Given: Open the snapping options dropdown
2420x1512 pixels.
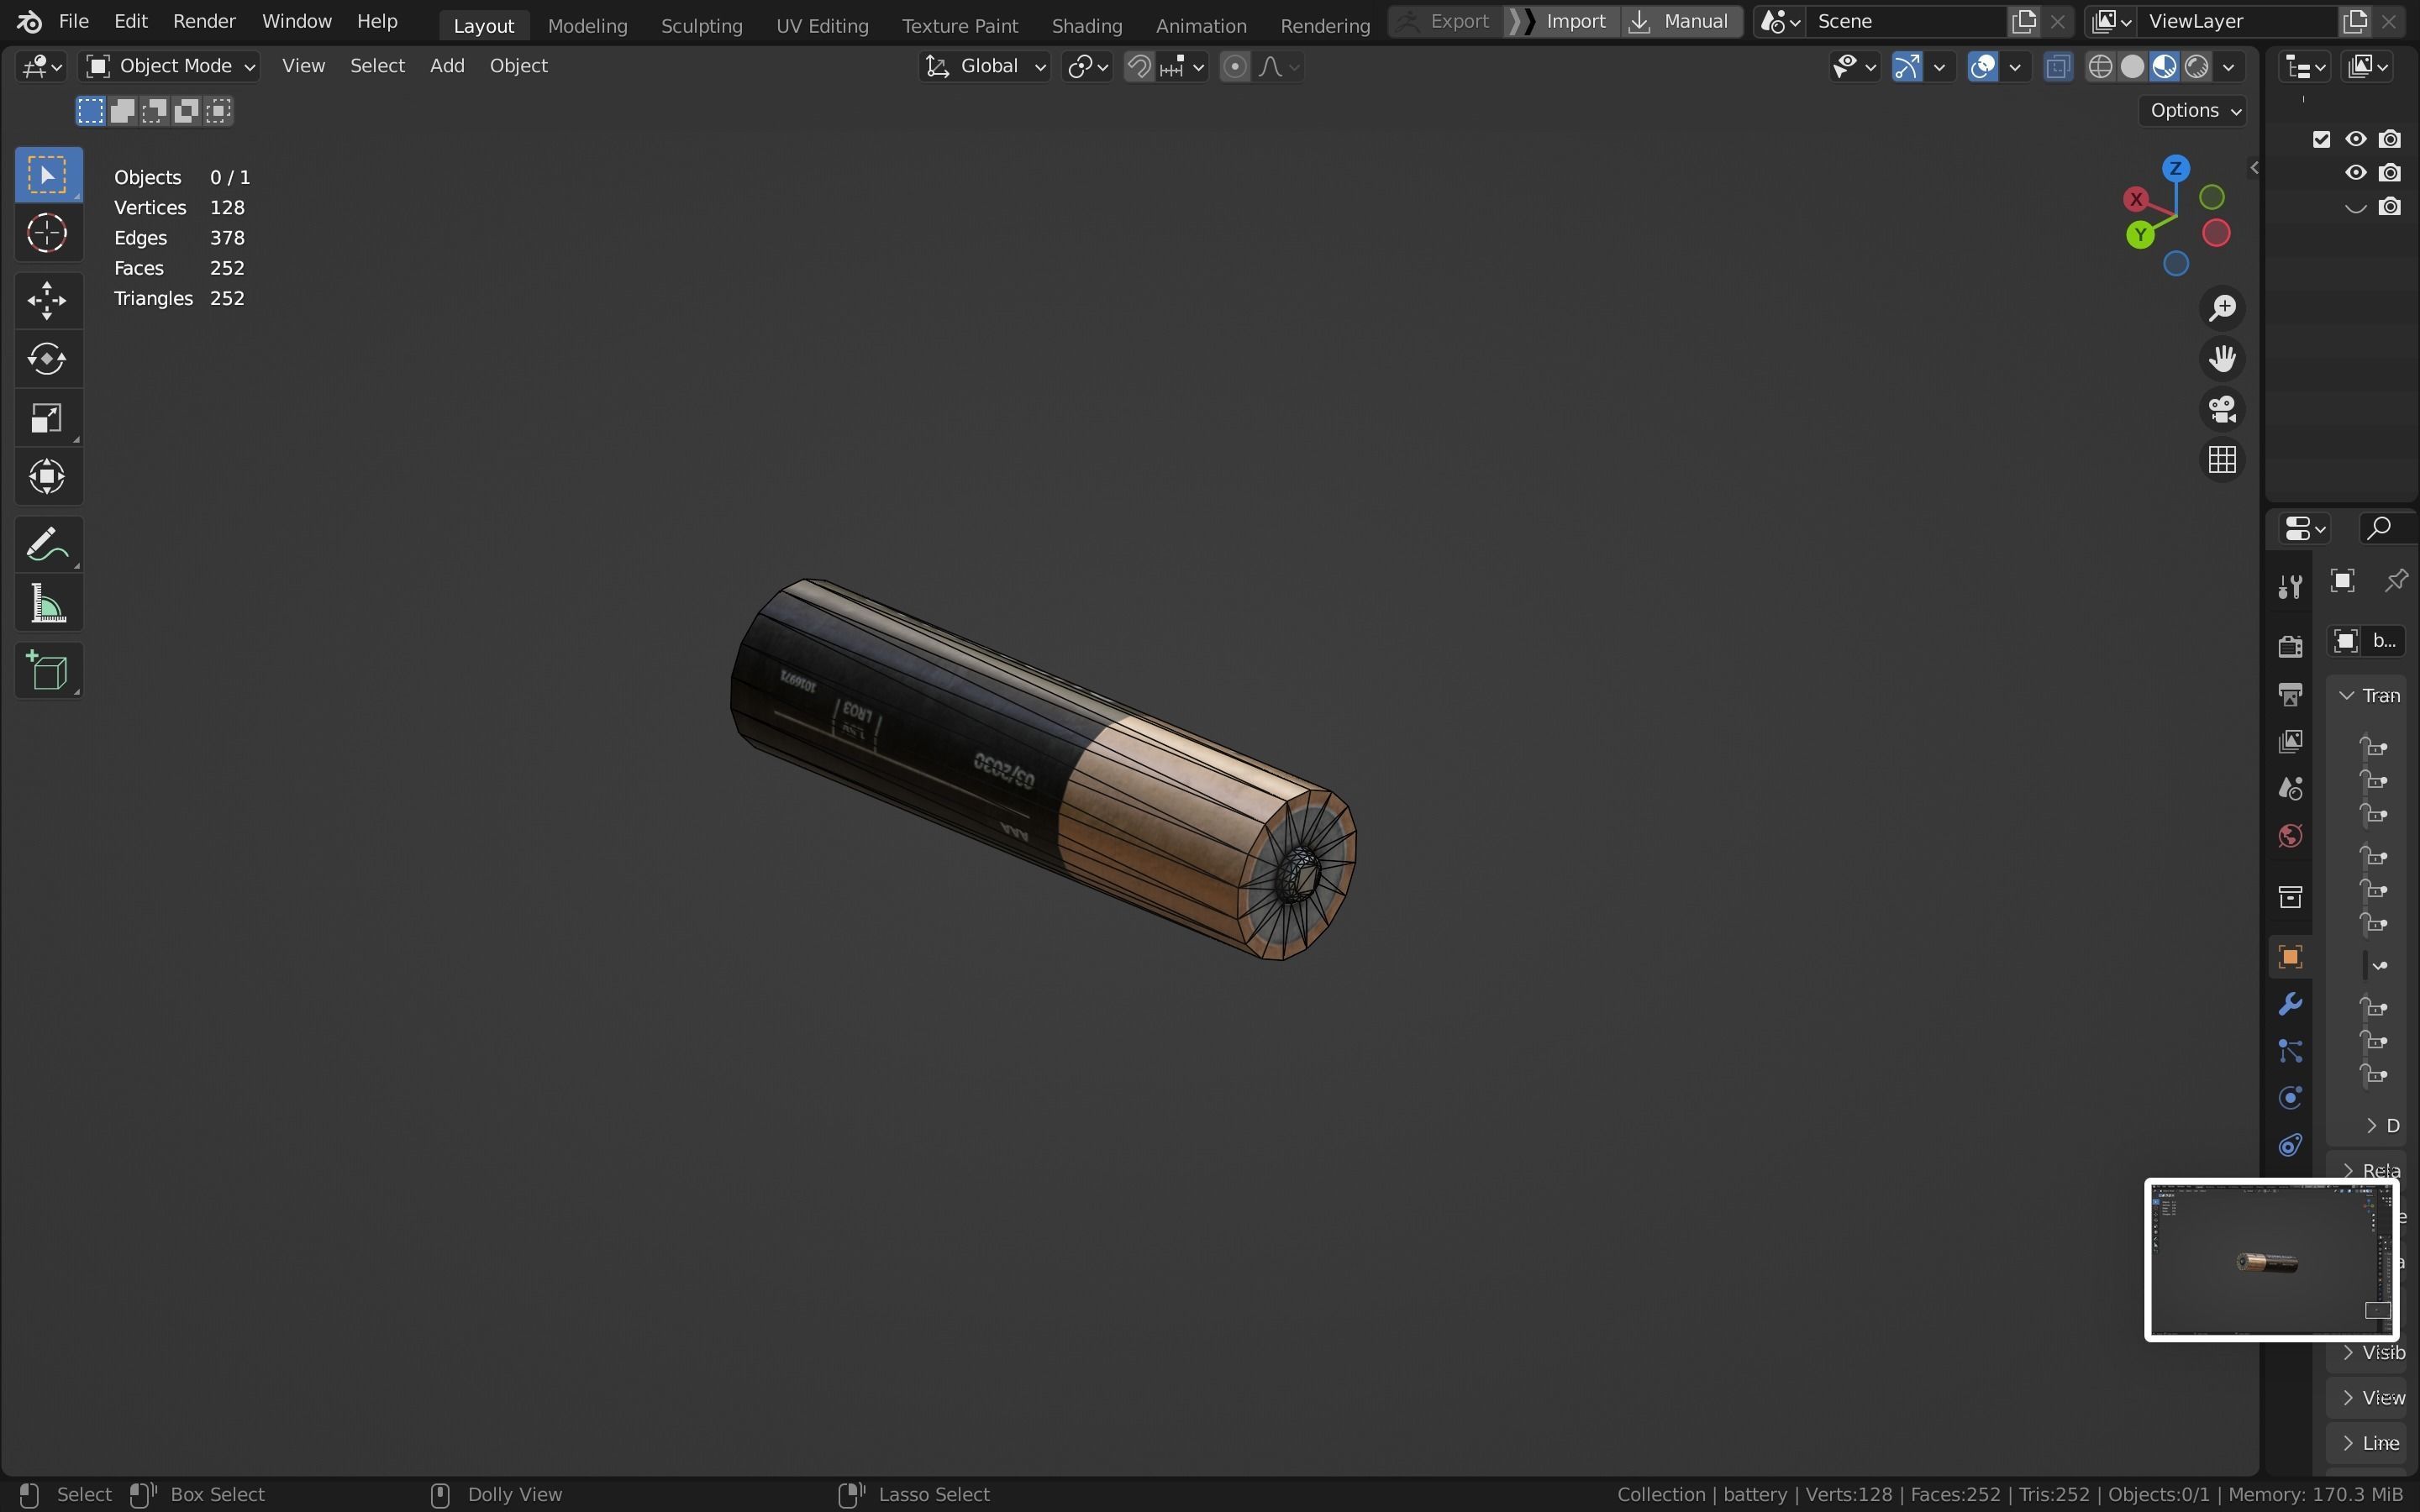Looking at the screenshot, I should (x=1184, y=67).
